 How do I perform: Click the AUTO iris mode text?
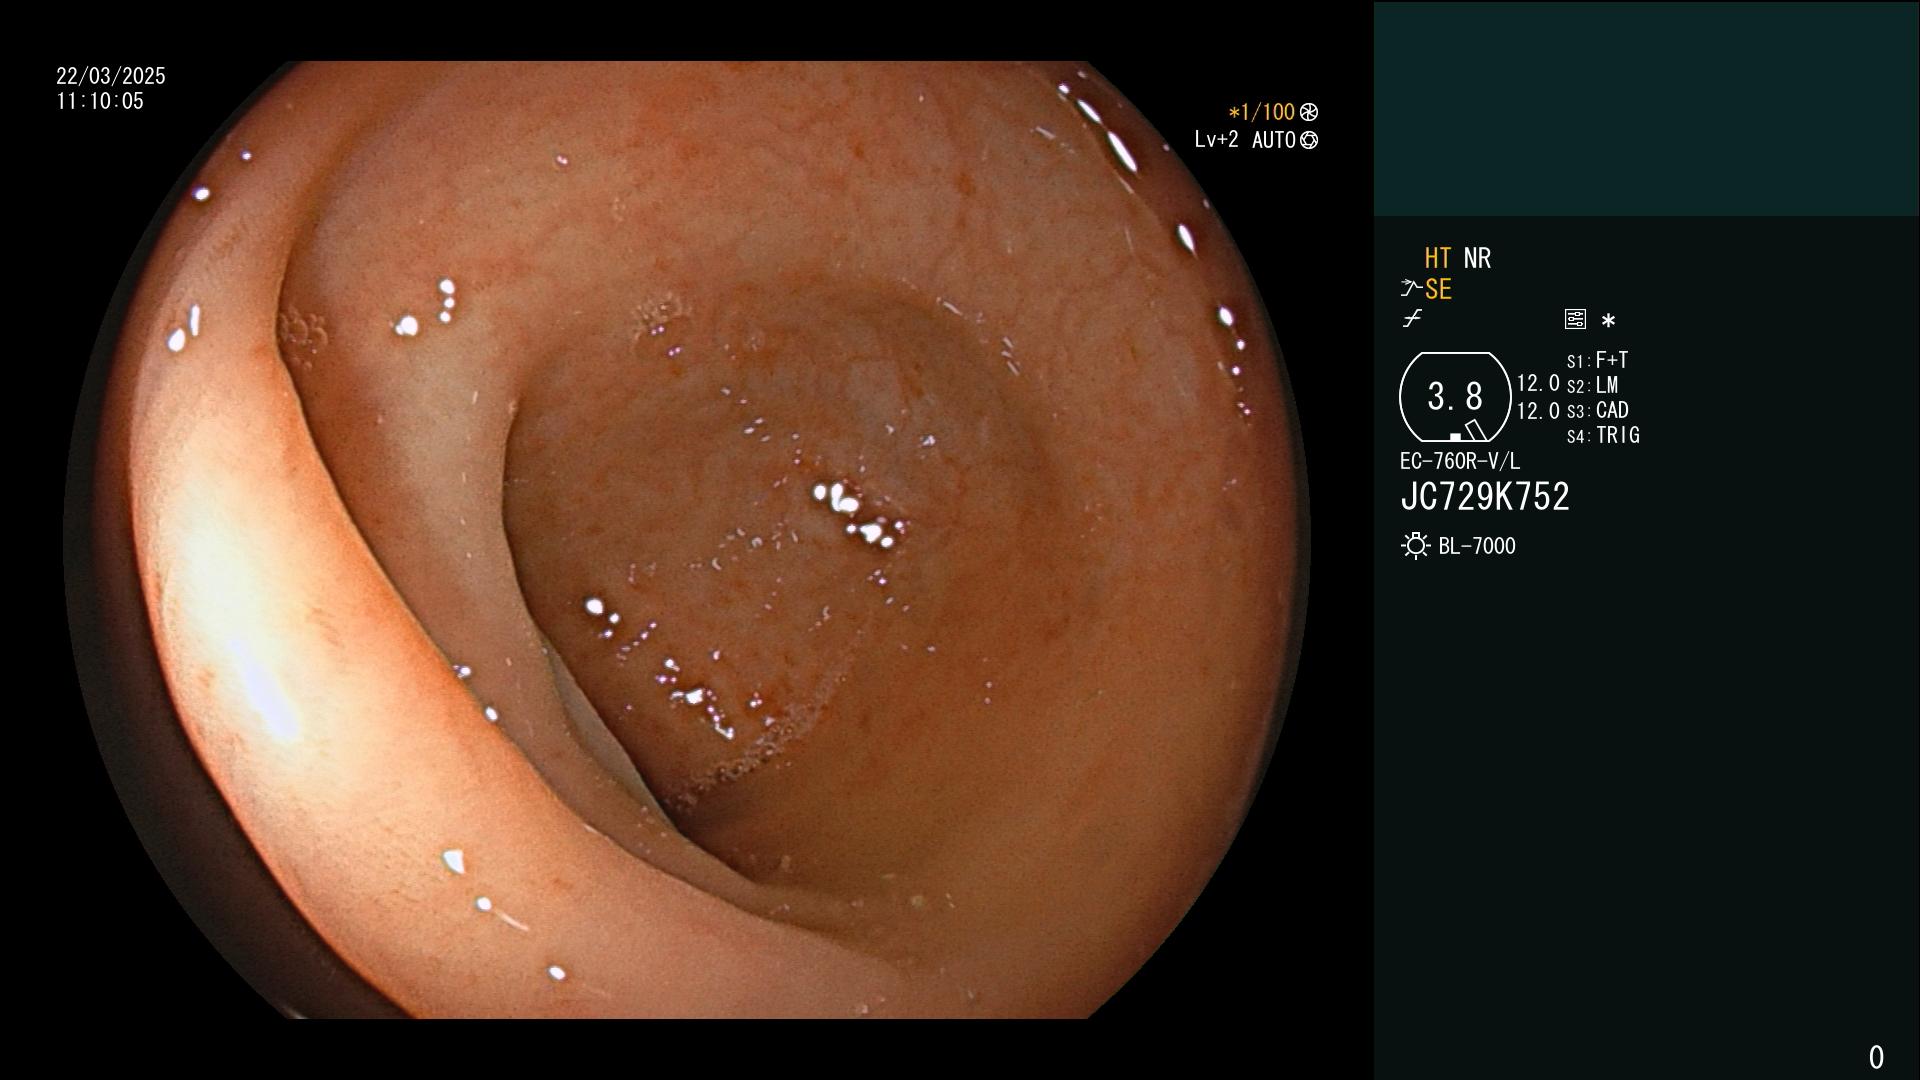[1274, 140]
